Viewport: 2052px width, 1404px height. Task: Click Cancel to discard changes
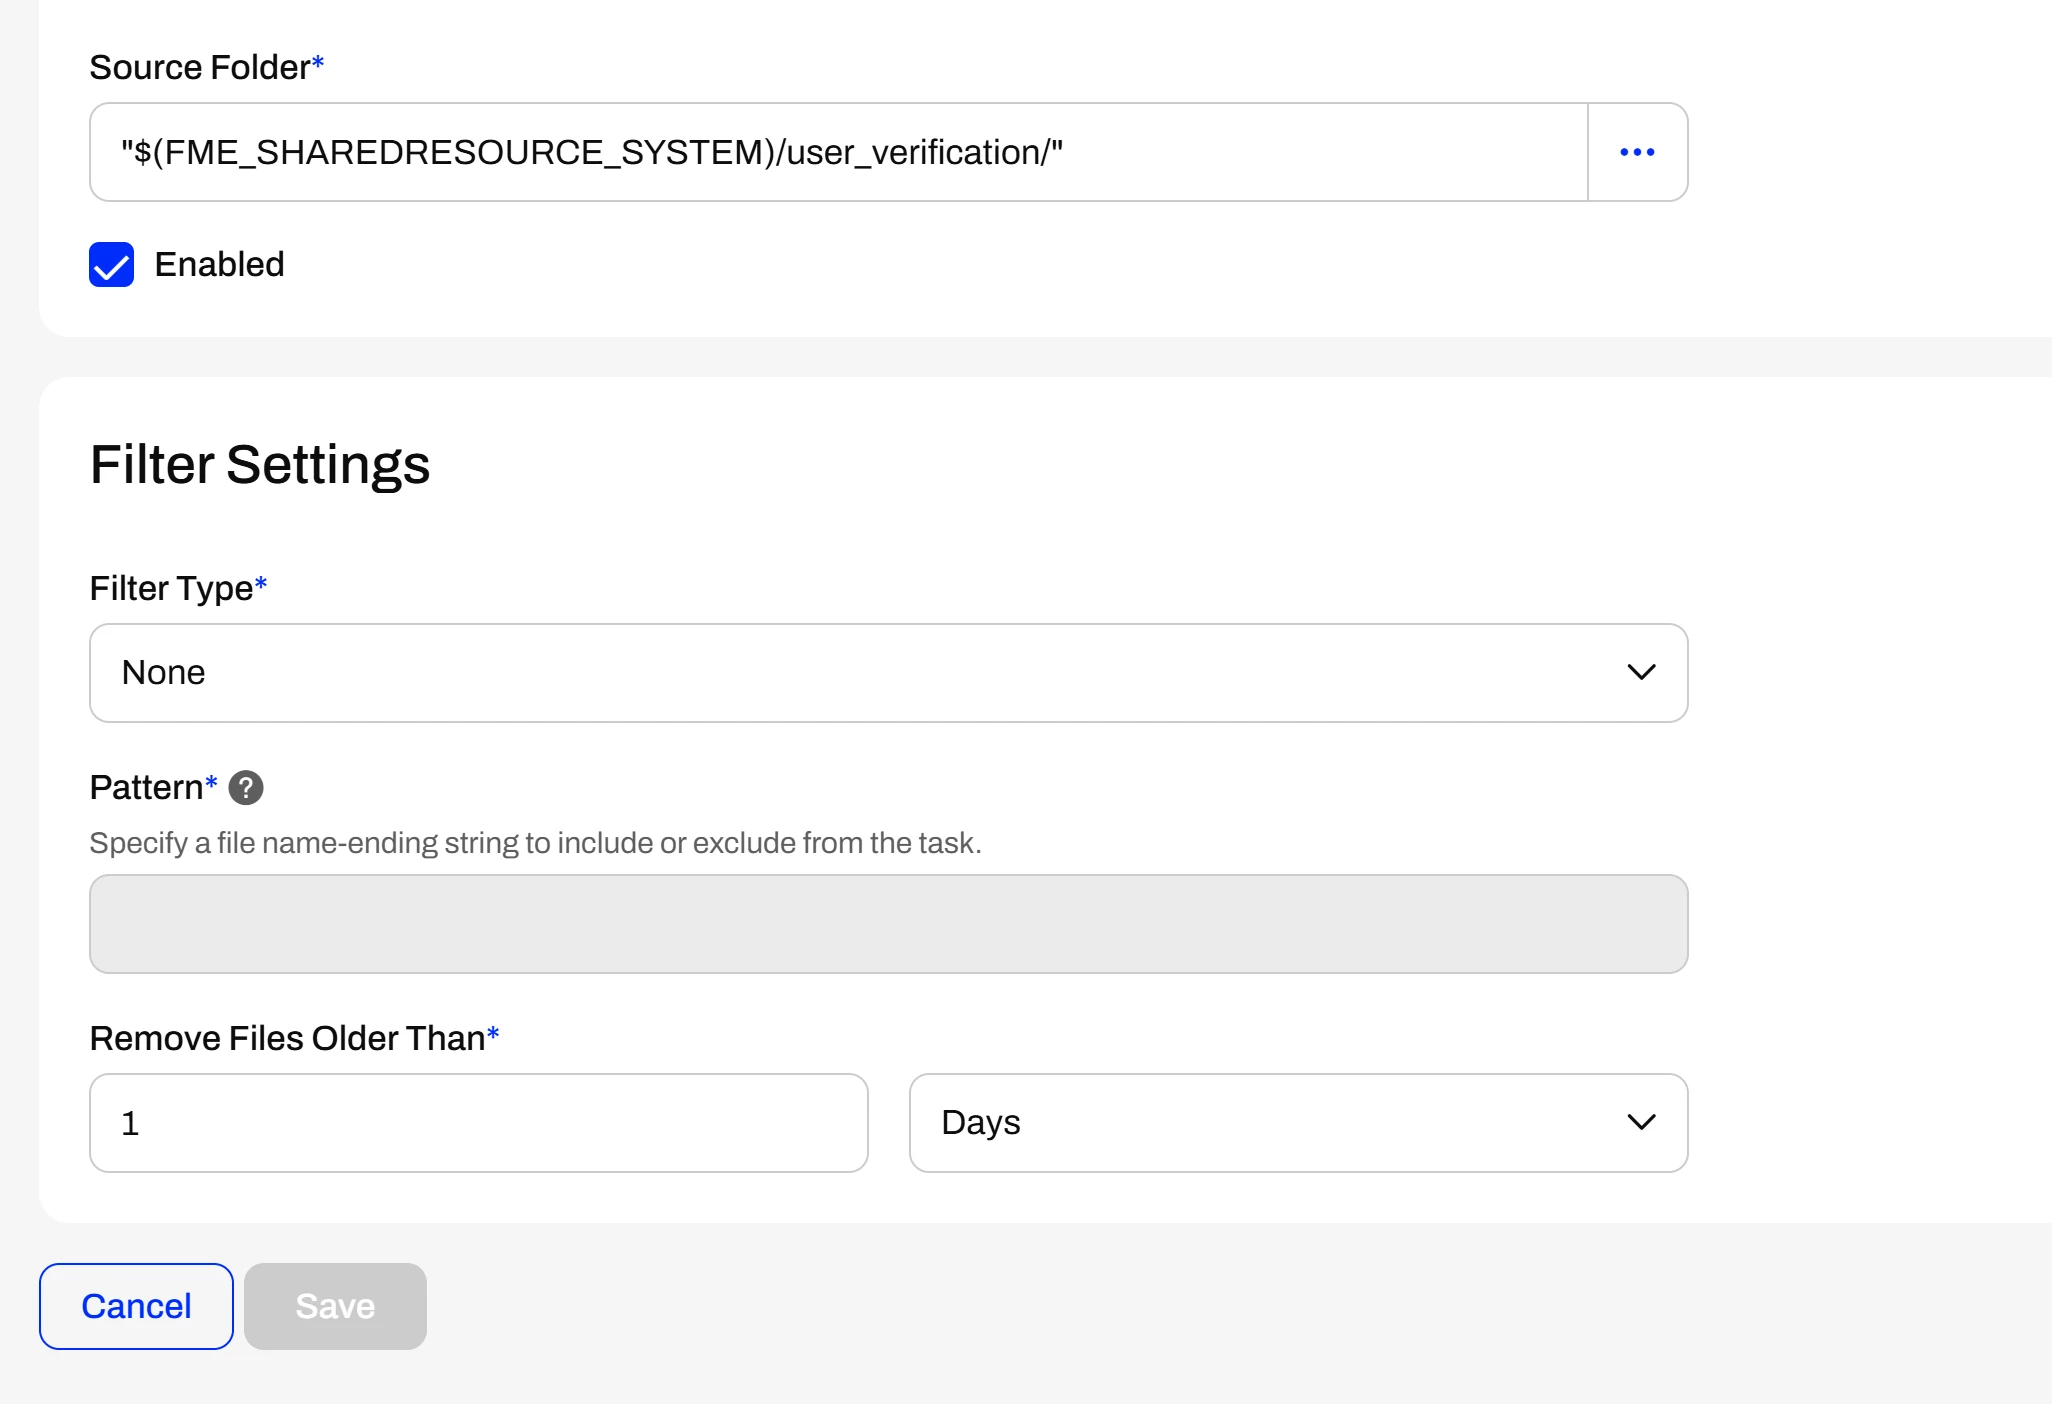136,1306
